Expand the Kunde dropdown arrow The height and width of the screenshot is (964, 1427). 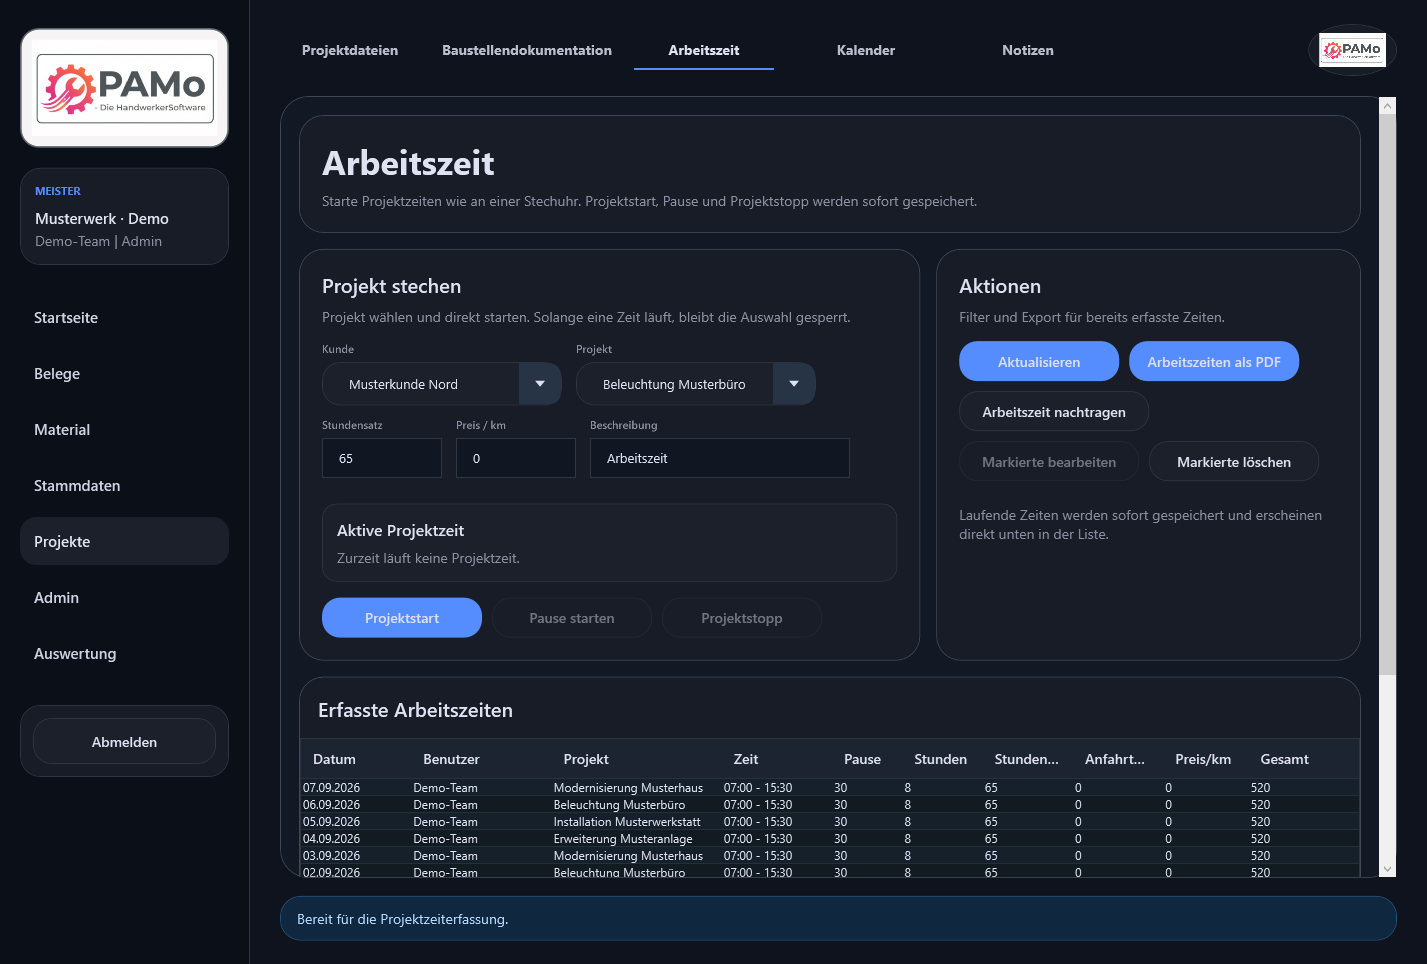540,384
